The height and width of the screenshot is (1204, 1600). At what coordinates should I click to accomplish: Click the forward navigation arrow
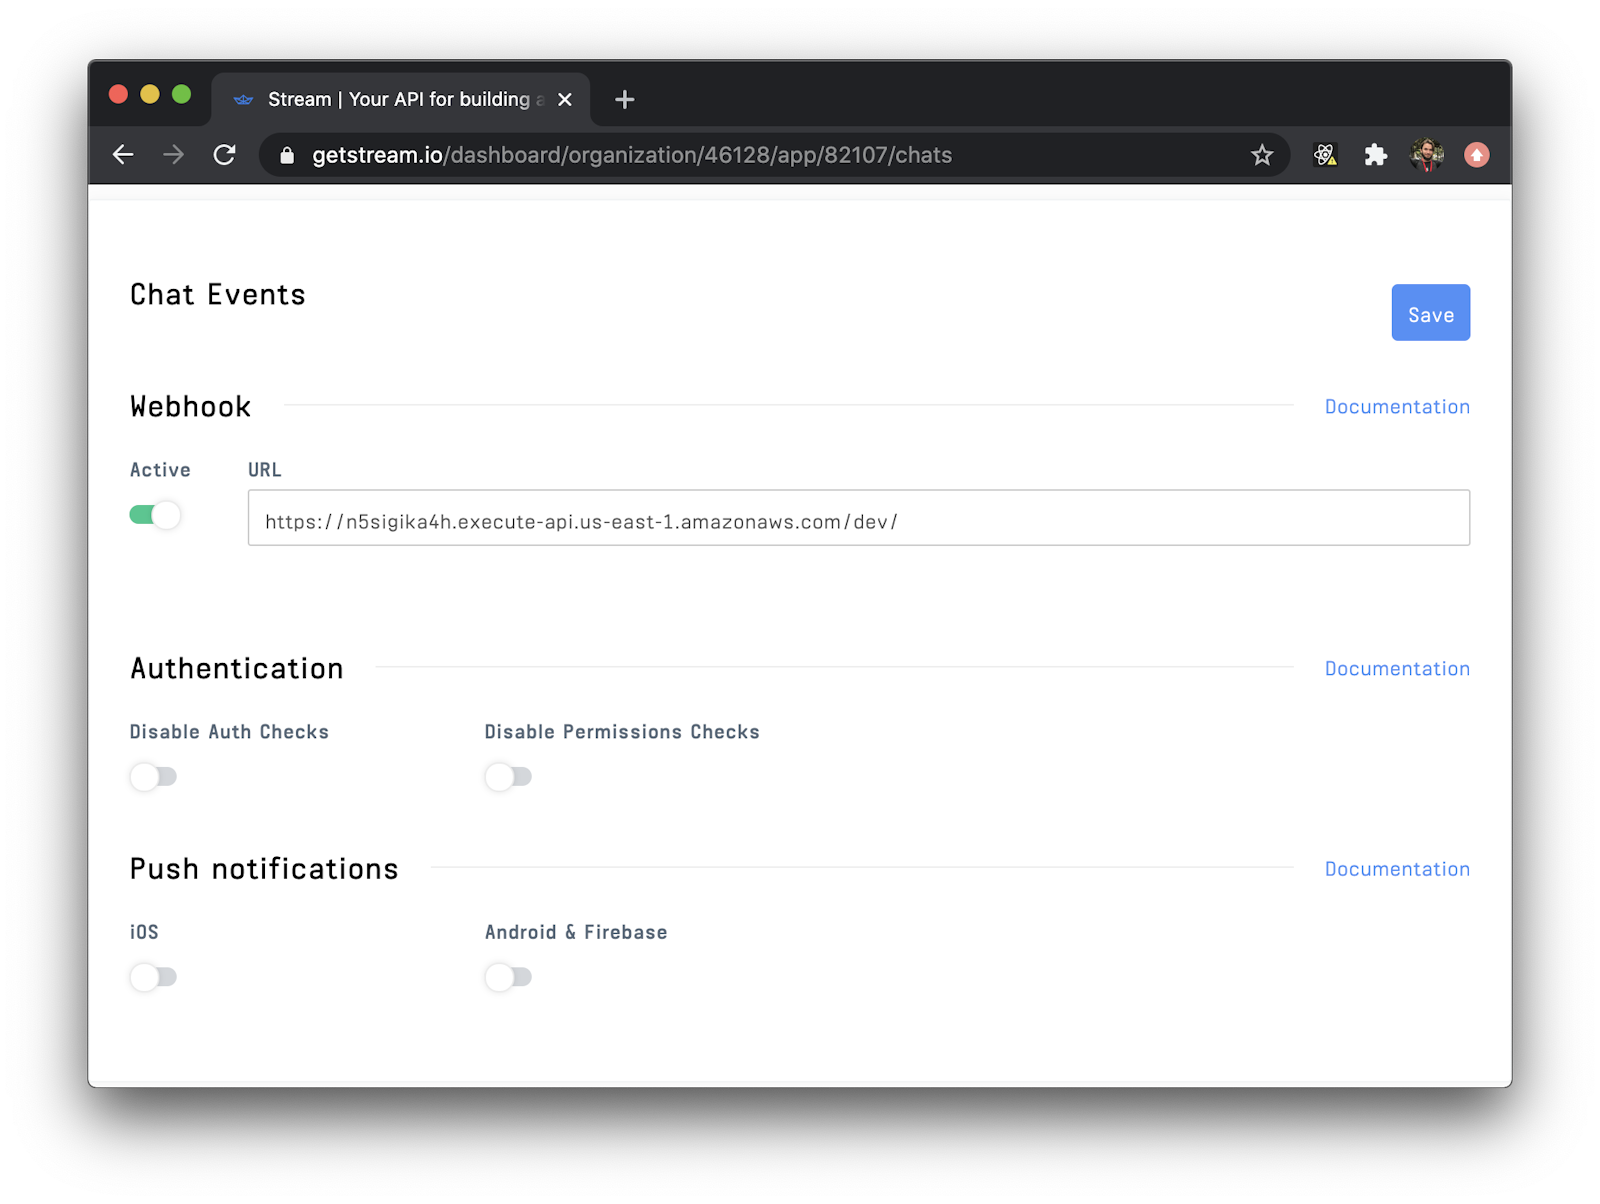click(173, 155)
